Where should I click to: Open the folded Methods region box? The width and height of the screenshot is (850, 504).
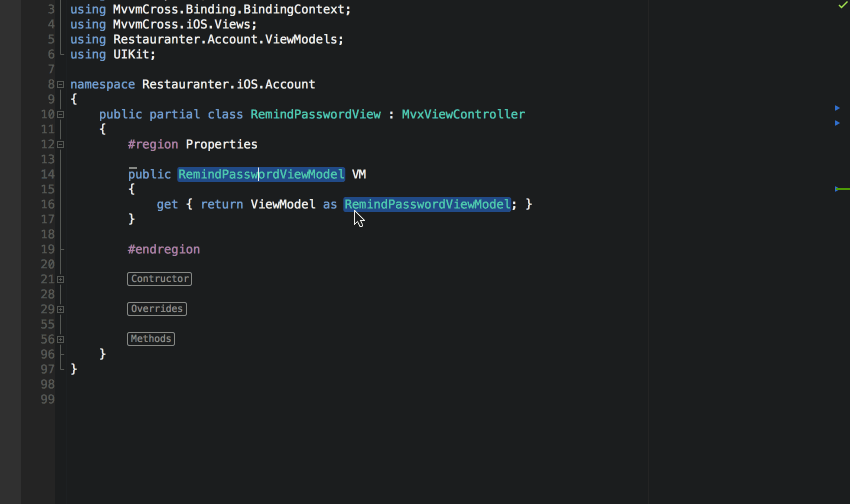tap(151, 339)
